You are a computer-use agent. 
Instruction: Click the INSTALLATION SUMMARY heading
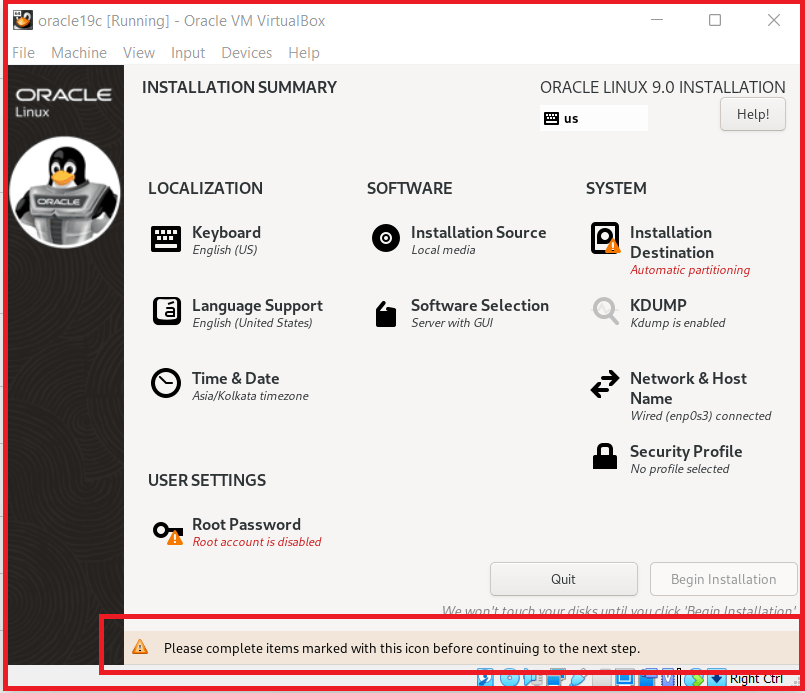239,87
